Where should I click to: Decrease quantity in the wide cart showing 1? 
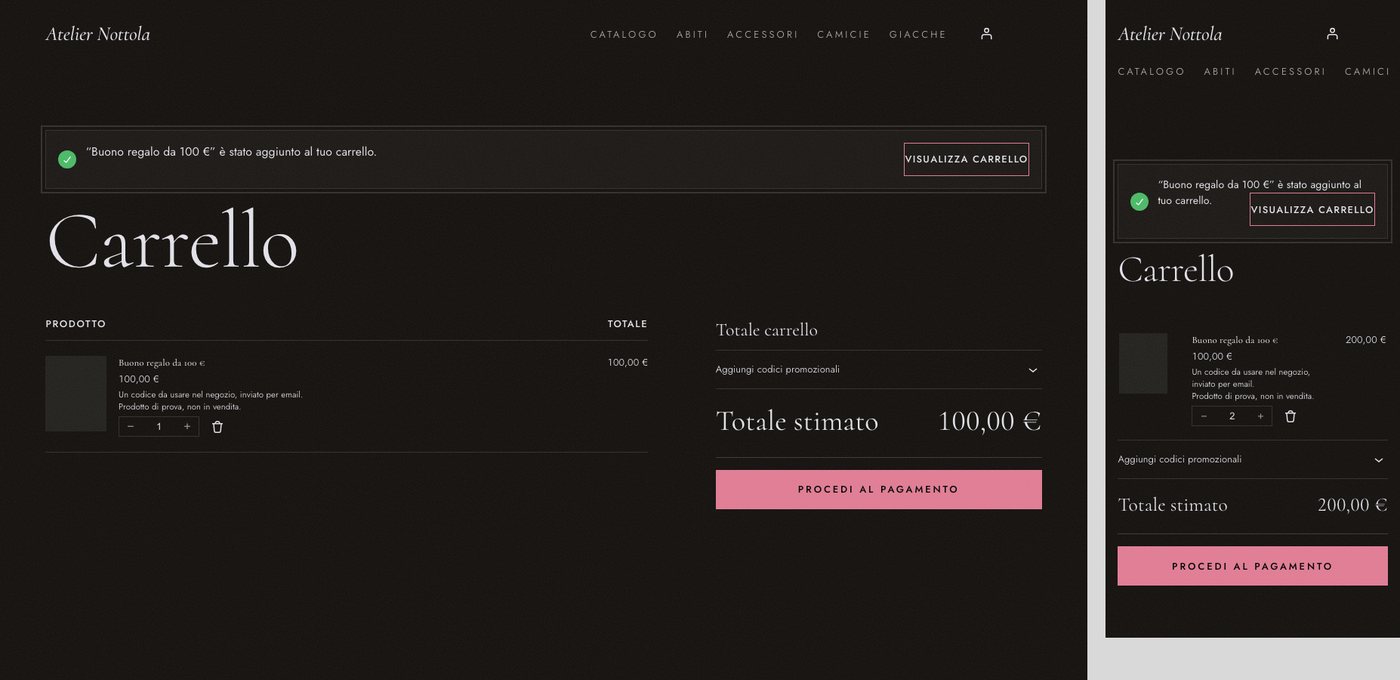pyautogui.click(x=131, y=427)
